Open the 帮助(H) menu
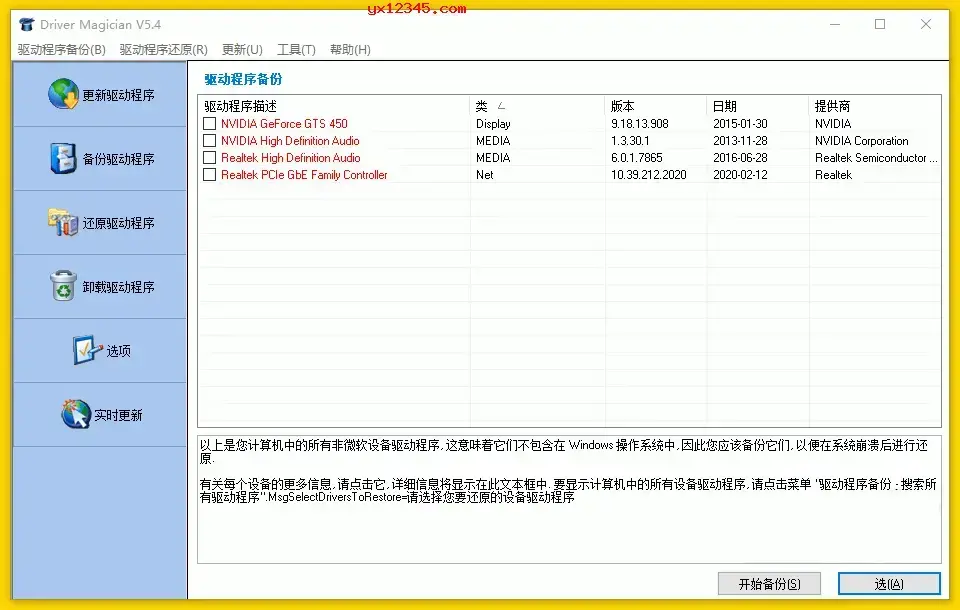This screenshot has width=960, height=610. [x=350, y=50]
